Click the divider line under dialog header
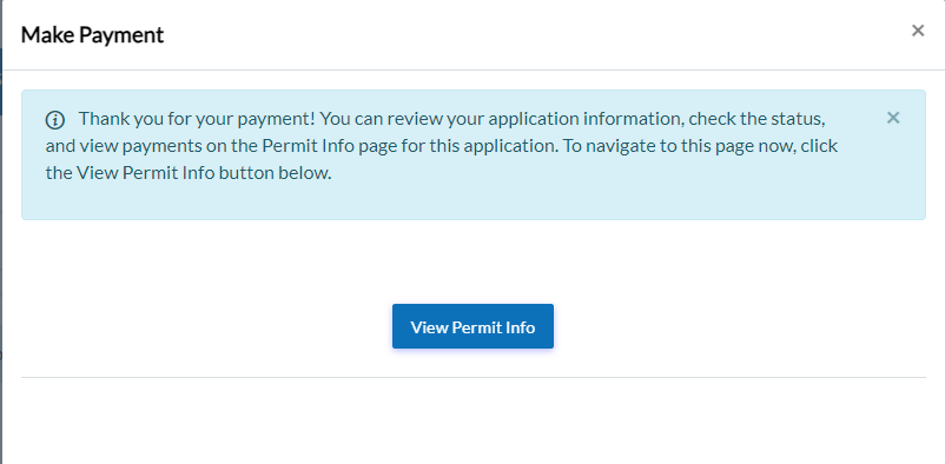Image resolution: width=945 pixels, height=464 pixels. (472, 70)
